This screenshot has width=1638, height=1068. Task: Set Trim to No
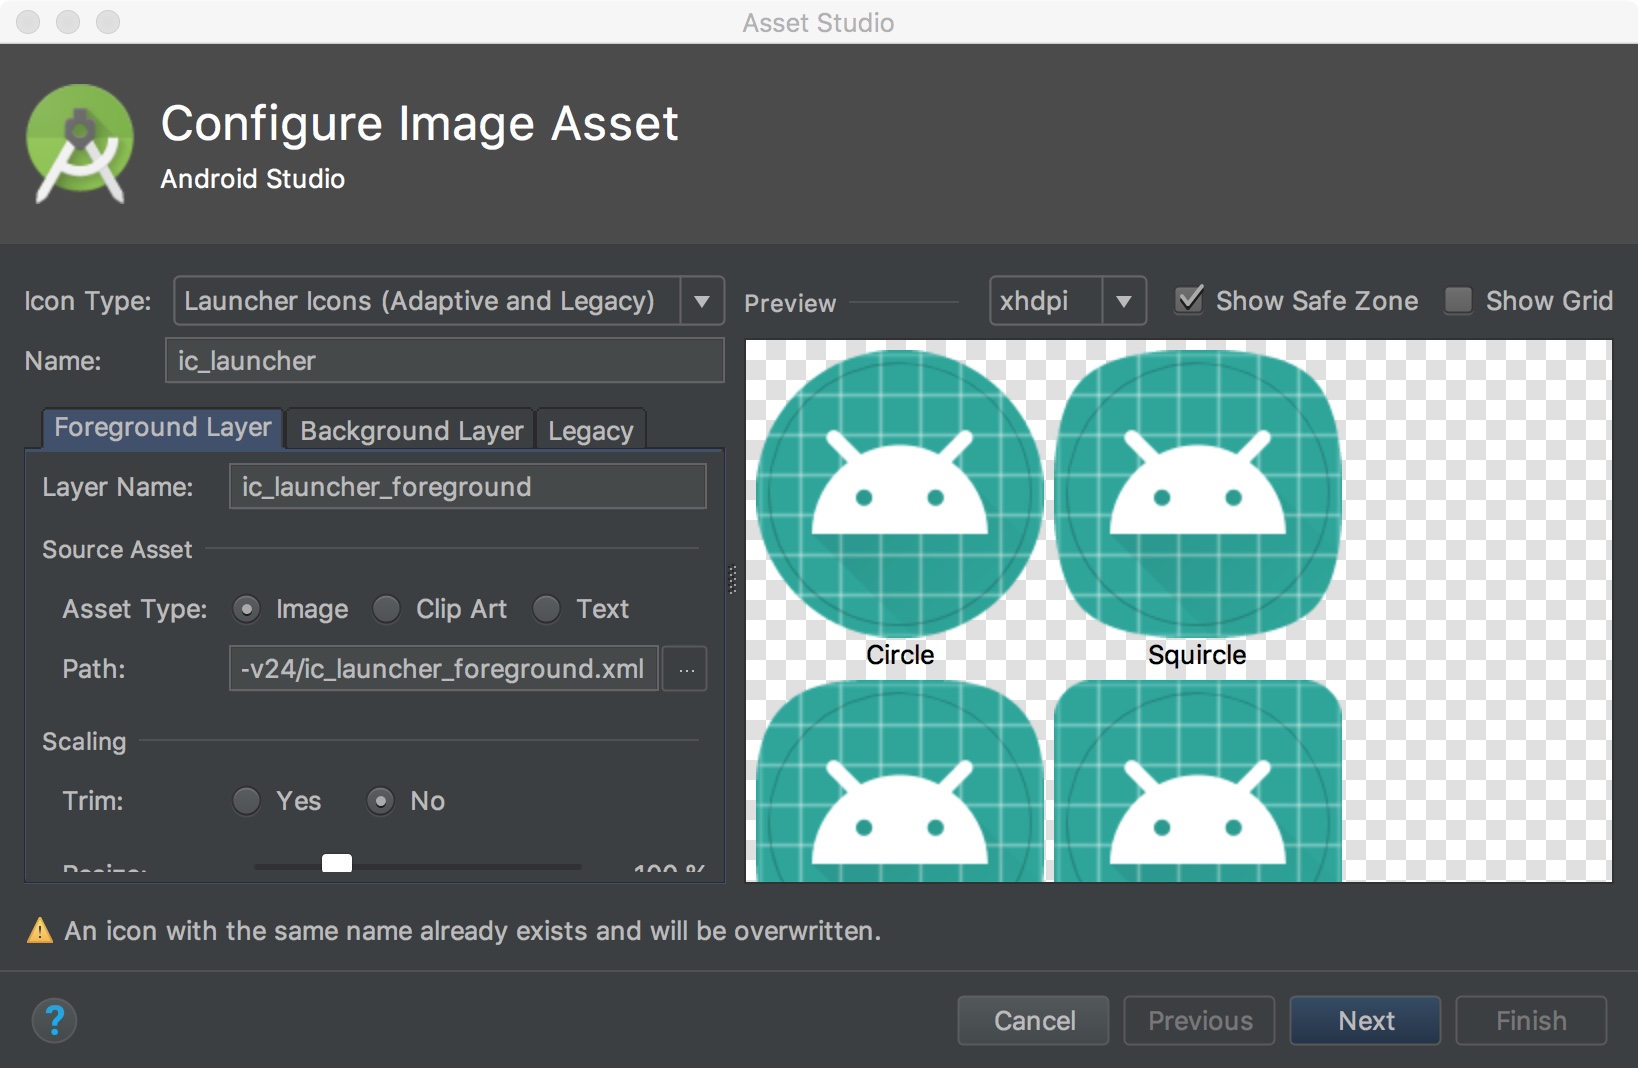pyautogui.click(x=380, y=801)
